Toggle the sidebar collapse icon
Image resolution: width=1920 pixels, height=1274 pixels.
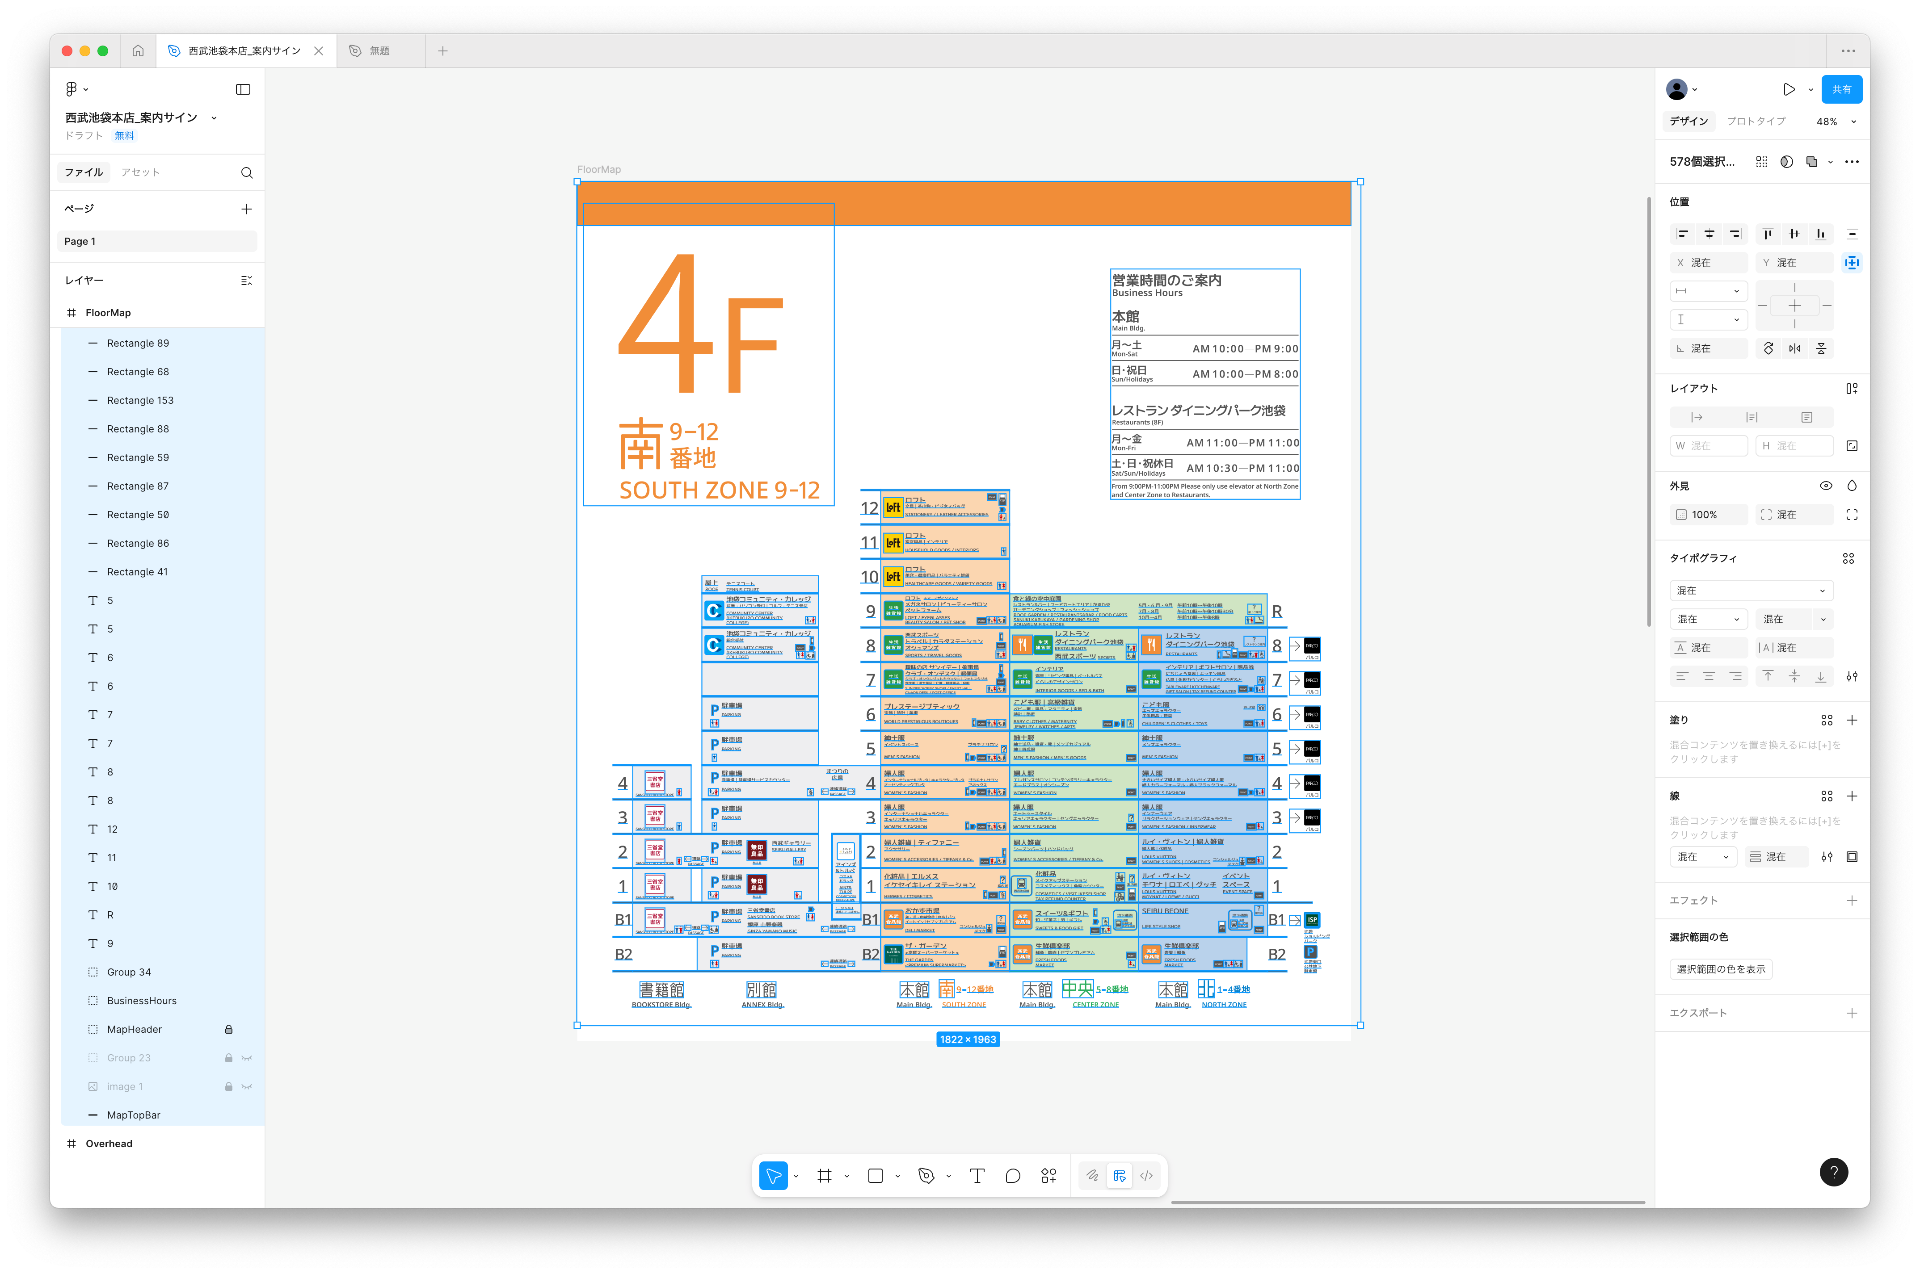[243, 89]
